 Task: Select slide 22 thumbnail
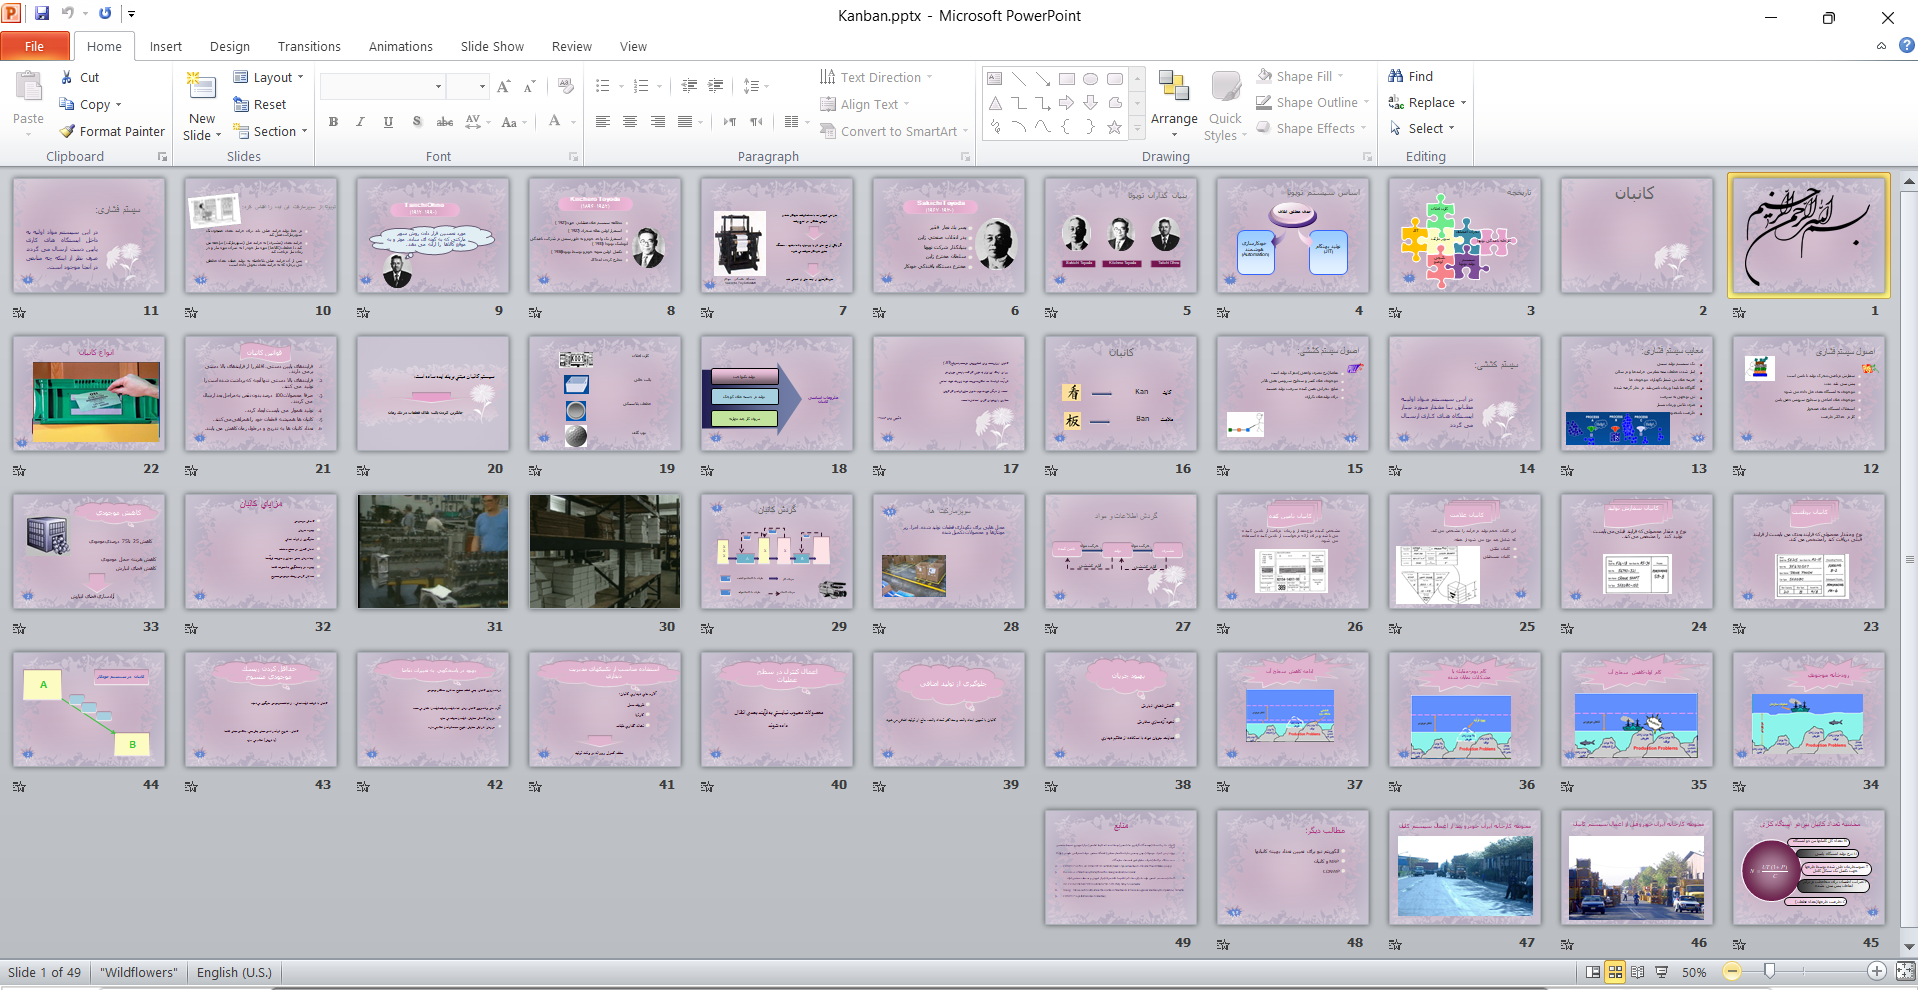point(89,394)
